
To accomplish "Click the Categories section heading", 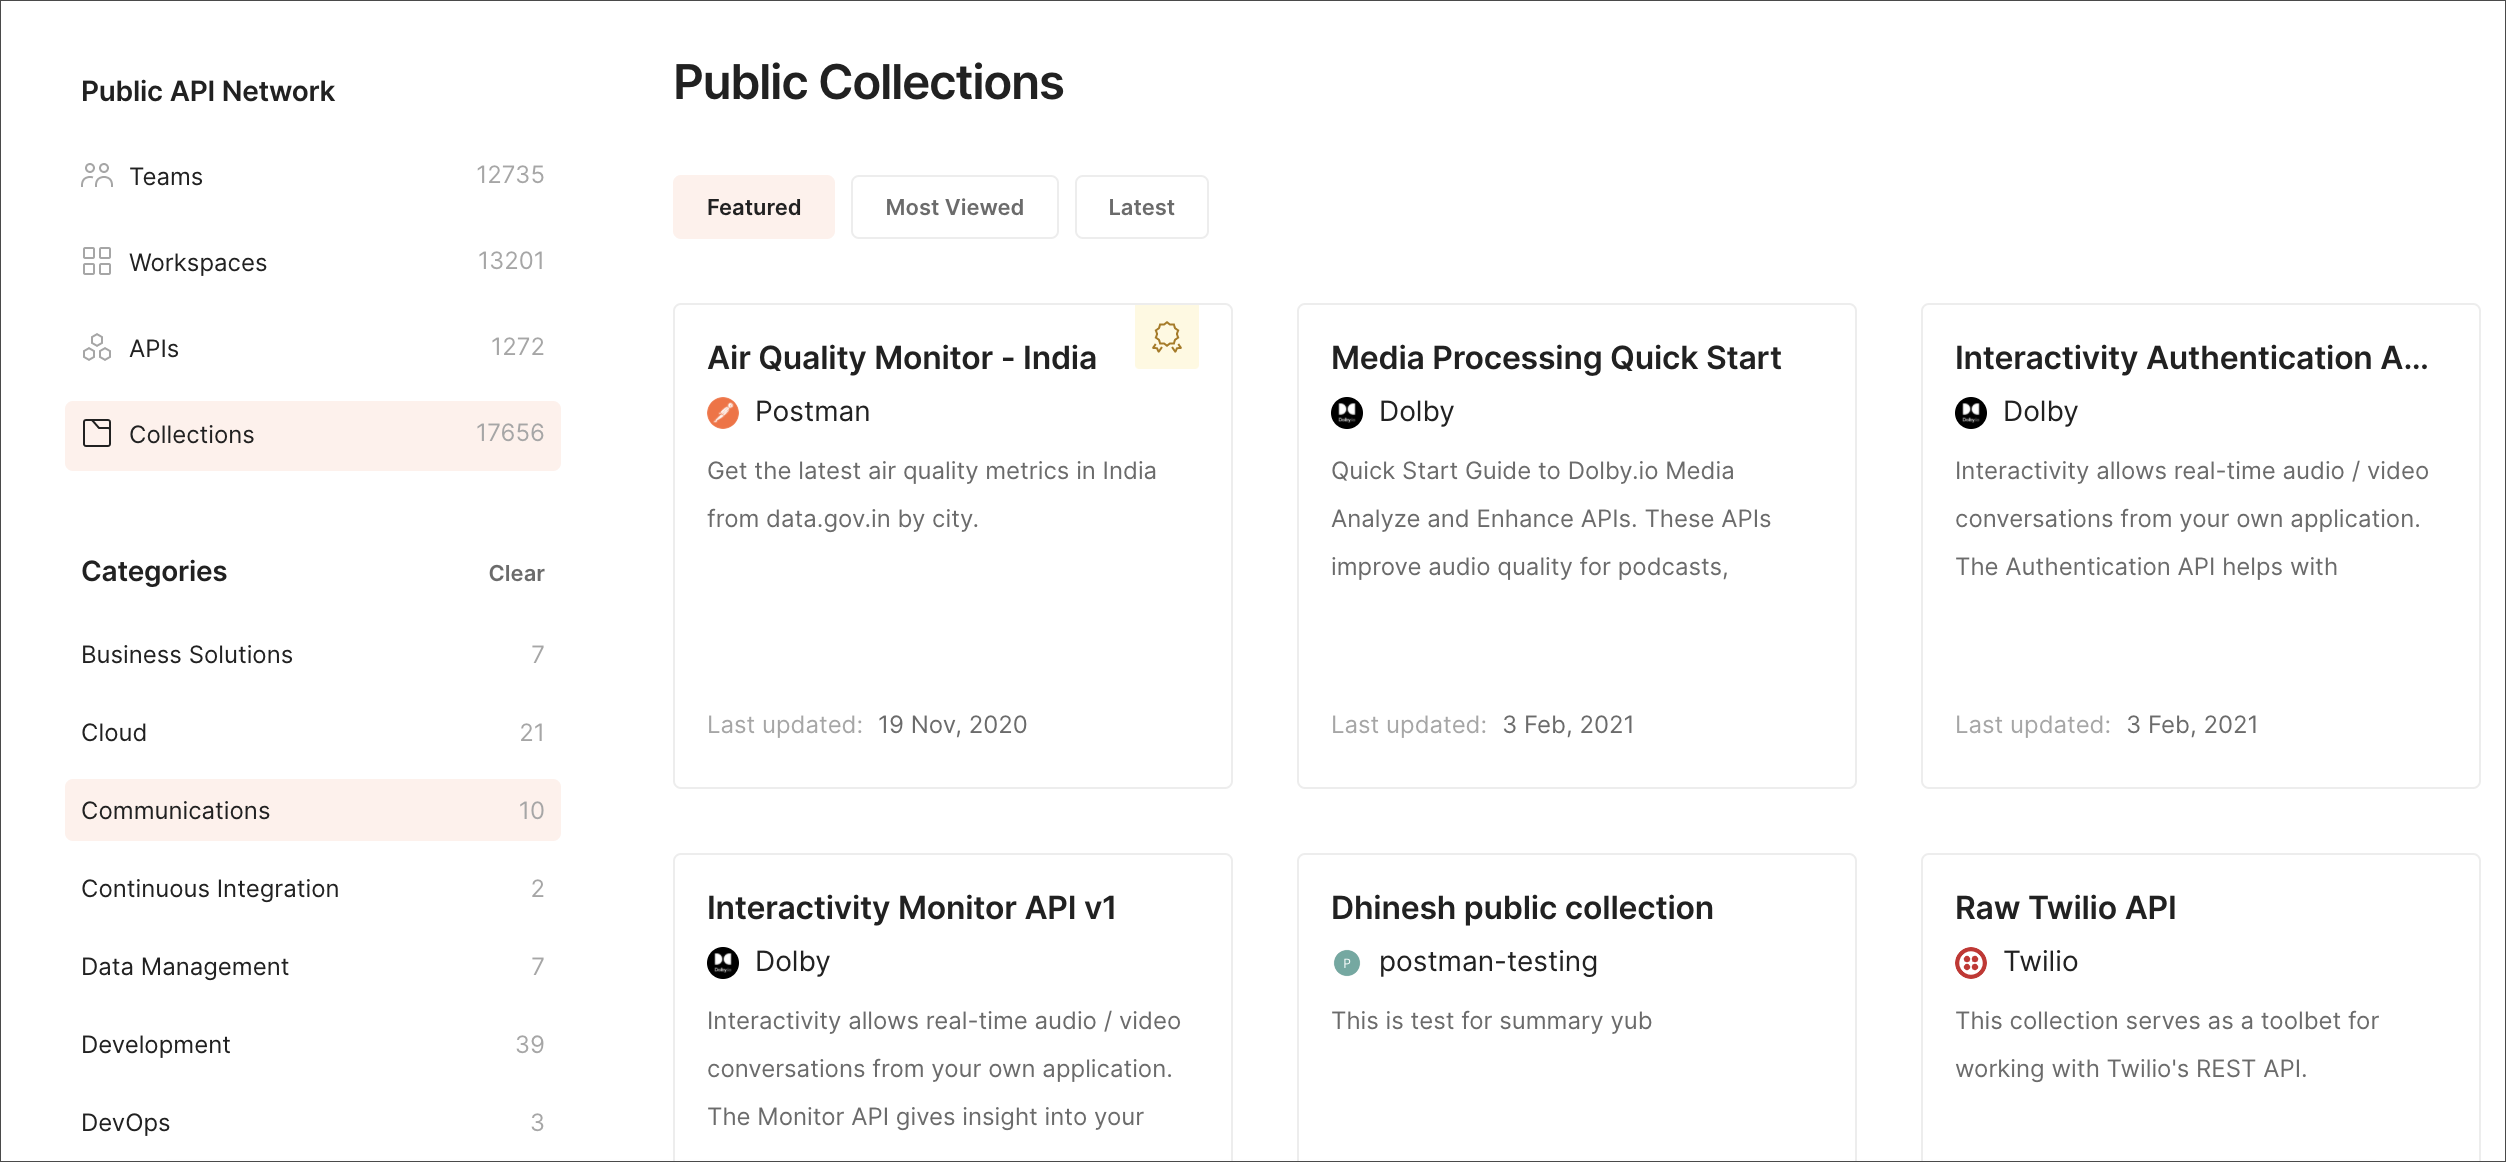I will click(154, 571).
